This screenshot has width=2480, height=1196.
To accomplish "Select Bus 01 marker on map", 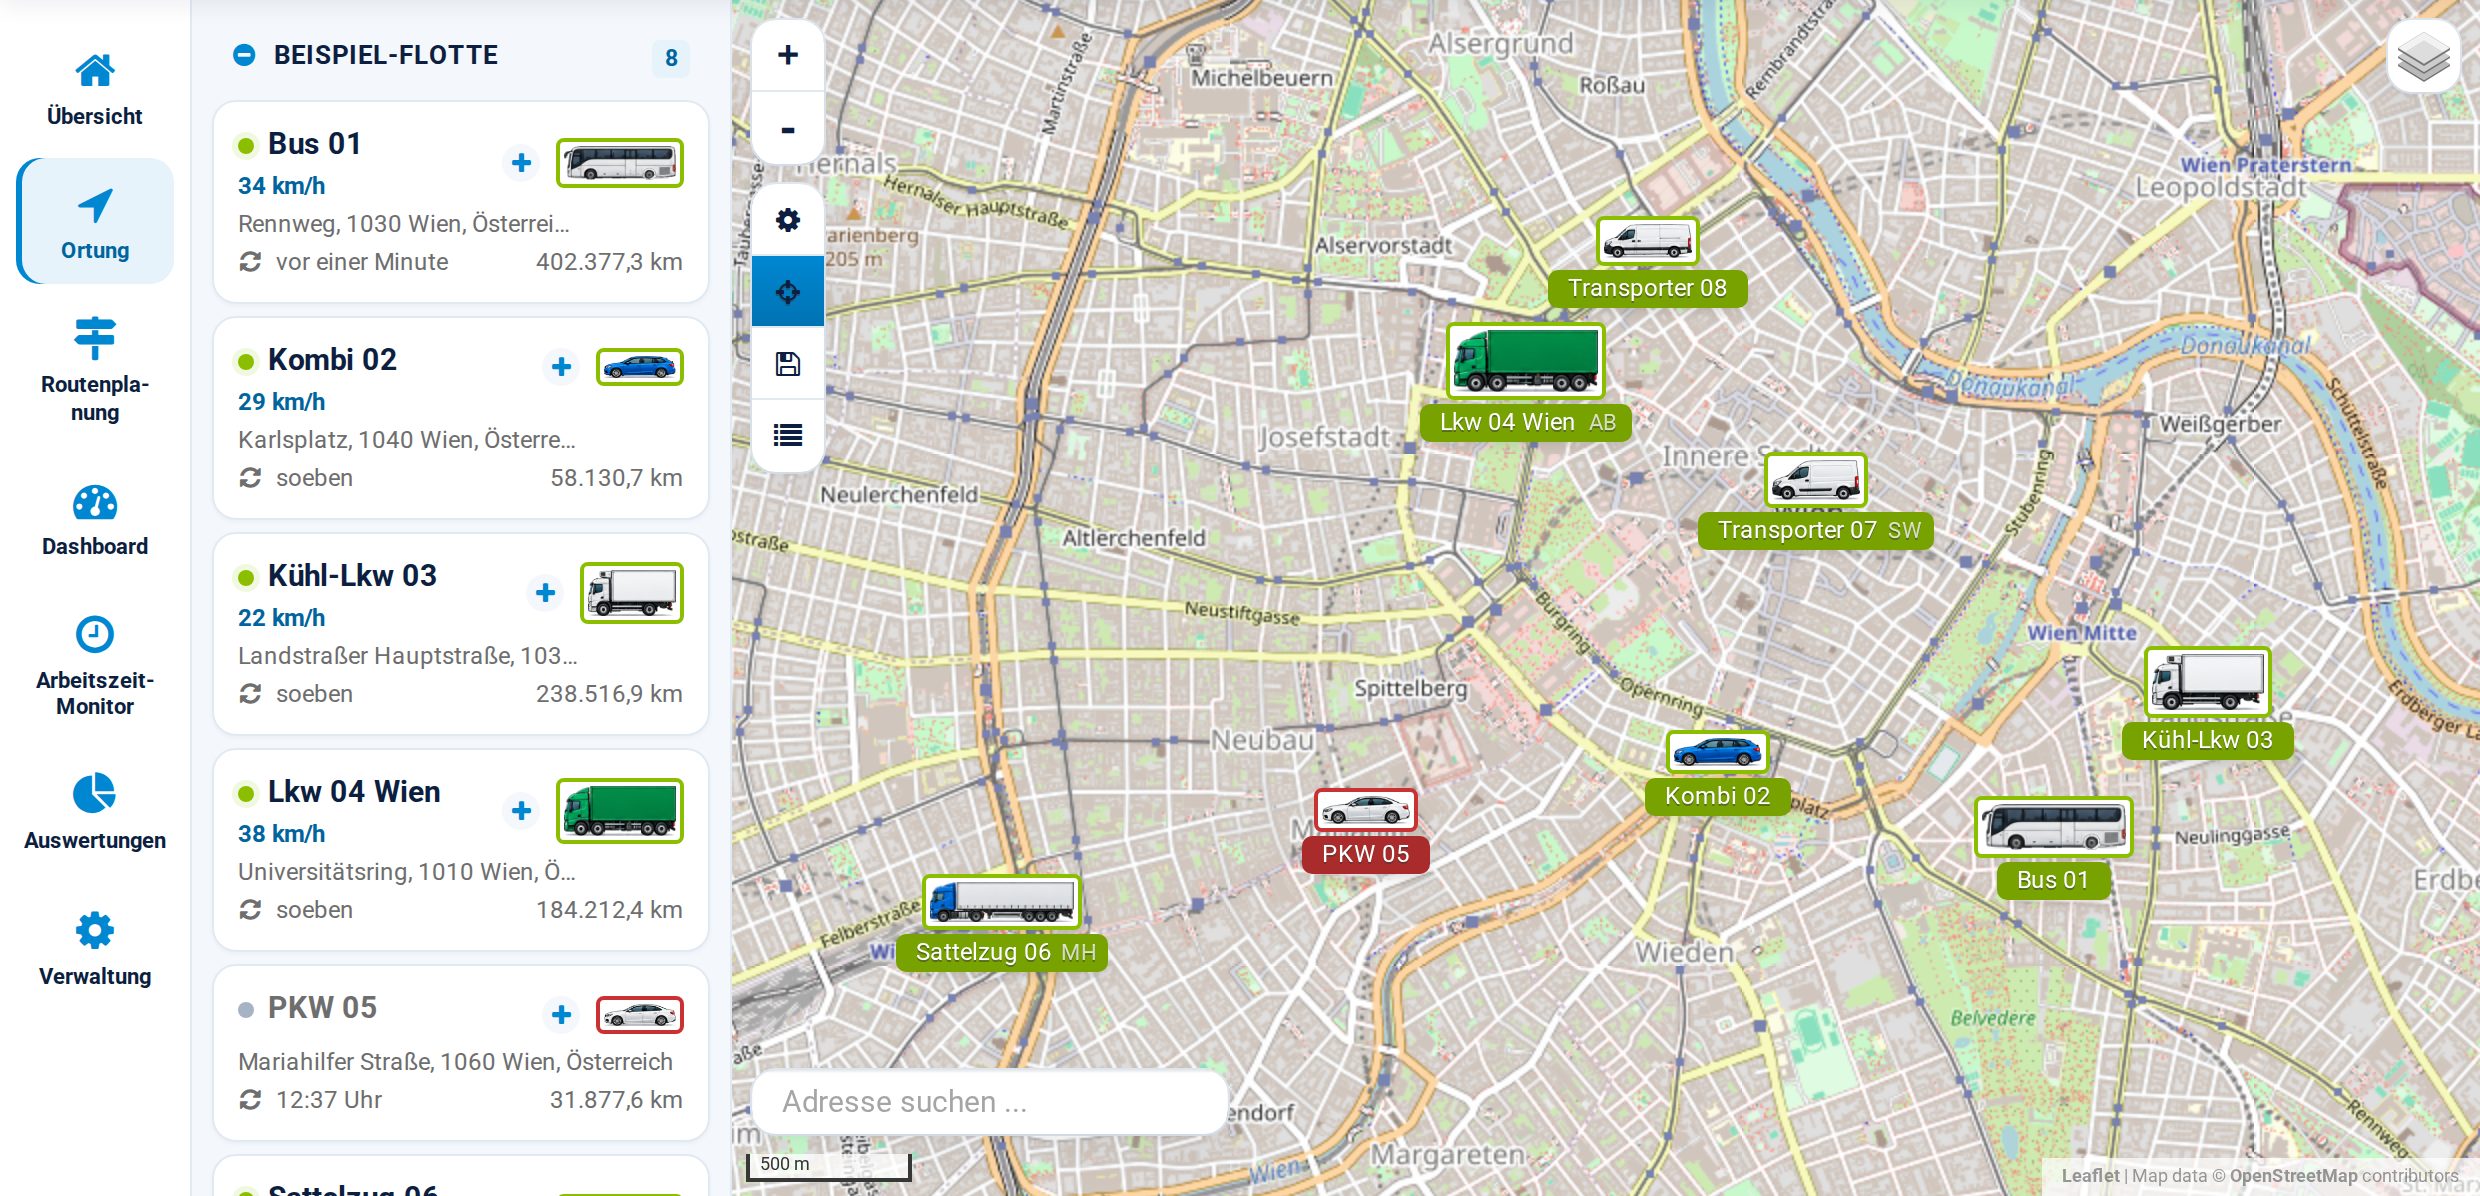I will point(2053,826).
